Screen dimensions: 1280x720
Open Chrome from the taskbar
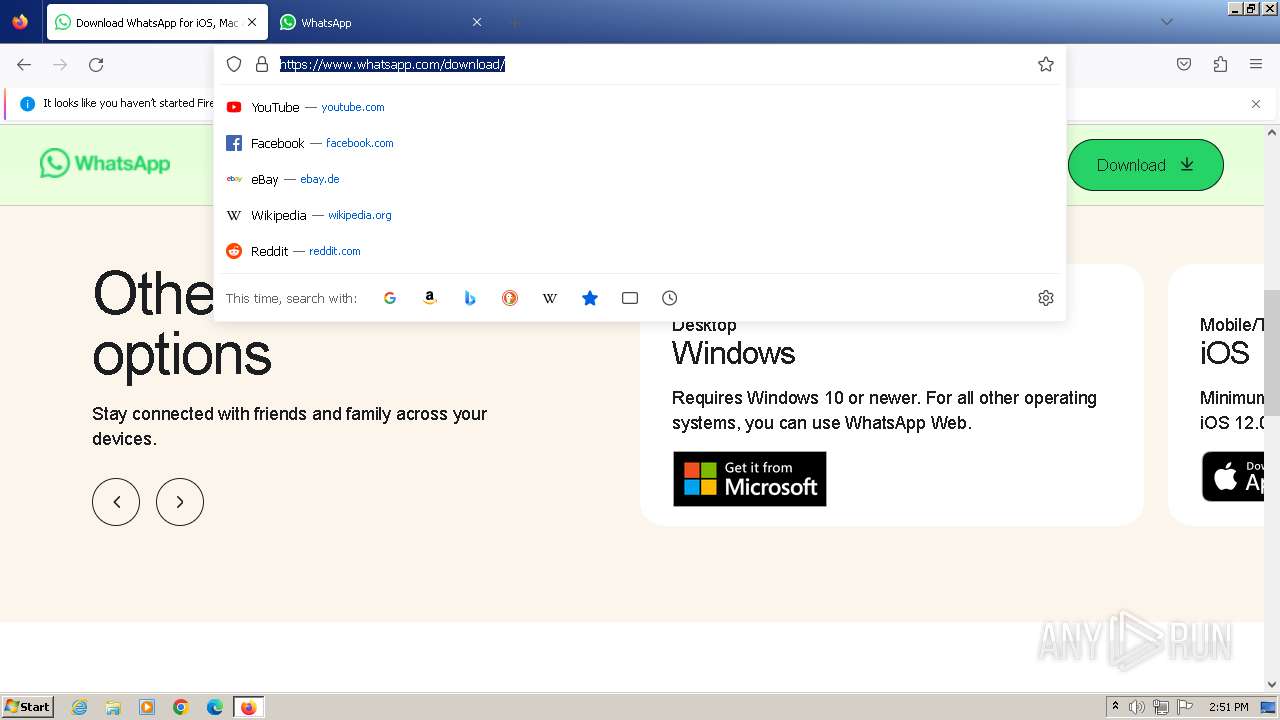(181, 707)
